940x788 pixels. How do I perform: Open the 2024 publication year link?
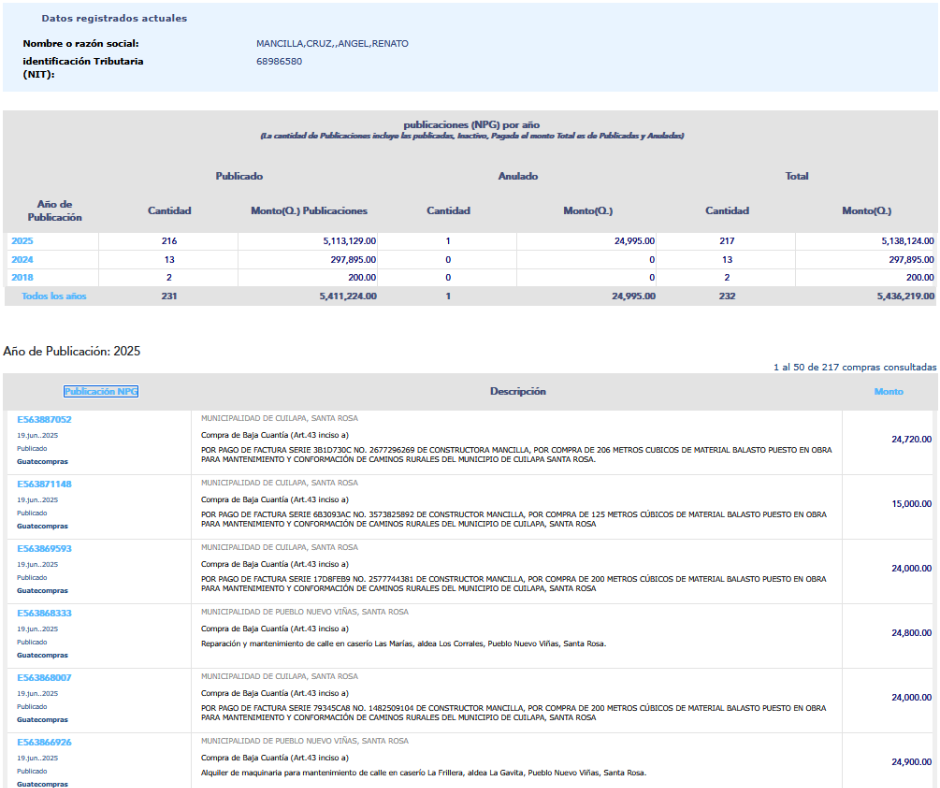pyautogui.click(x=22, y=260)
